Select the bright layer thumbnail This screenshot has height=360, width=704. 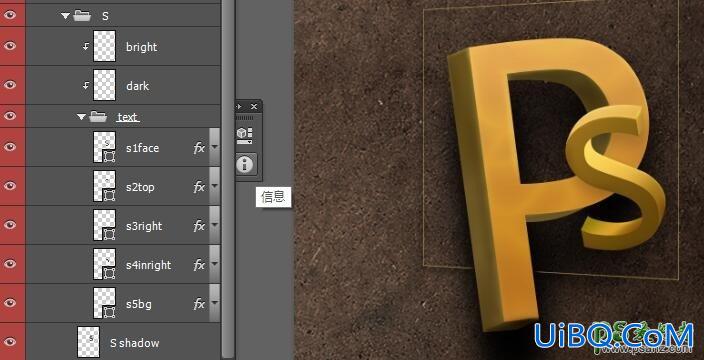[105, 46]
